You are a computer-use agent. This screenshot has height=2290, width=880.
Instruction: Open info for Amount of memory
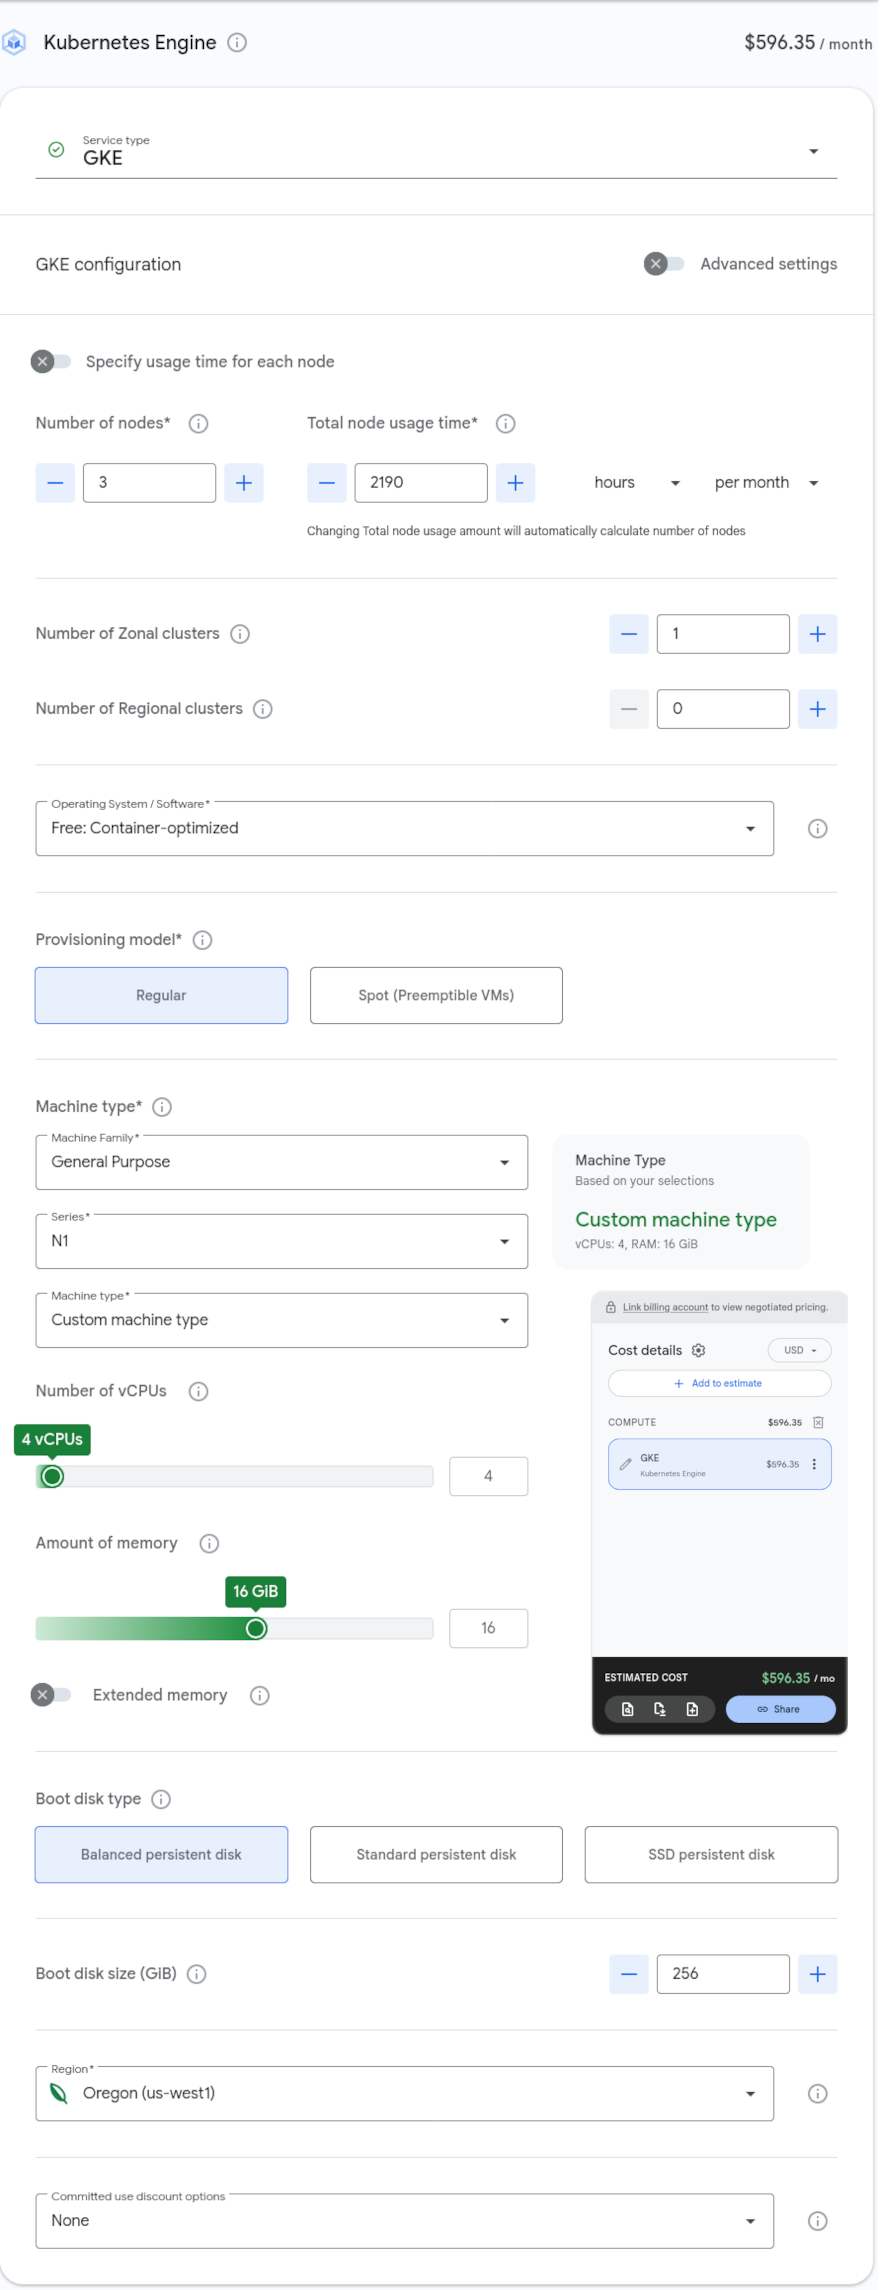pyautogui.click(x=210, y=1544)
